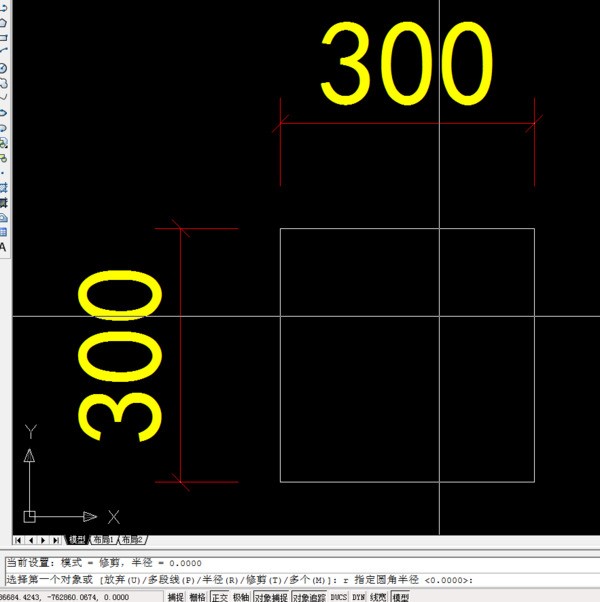Switch to the 布局2 layout tab
Viewport: 600px width, 602px height.
click(133, 540)
